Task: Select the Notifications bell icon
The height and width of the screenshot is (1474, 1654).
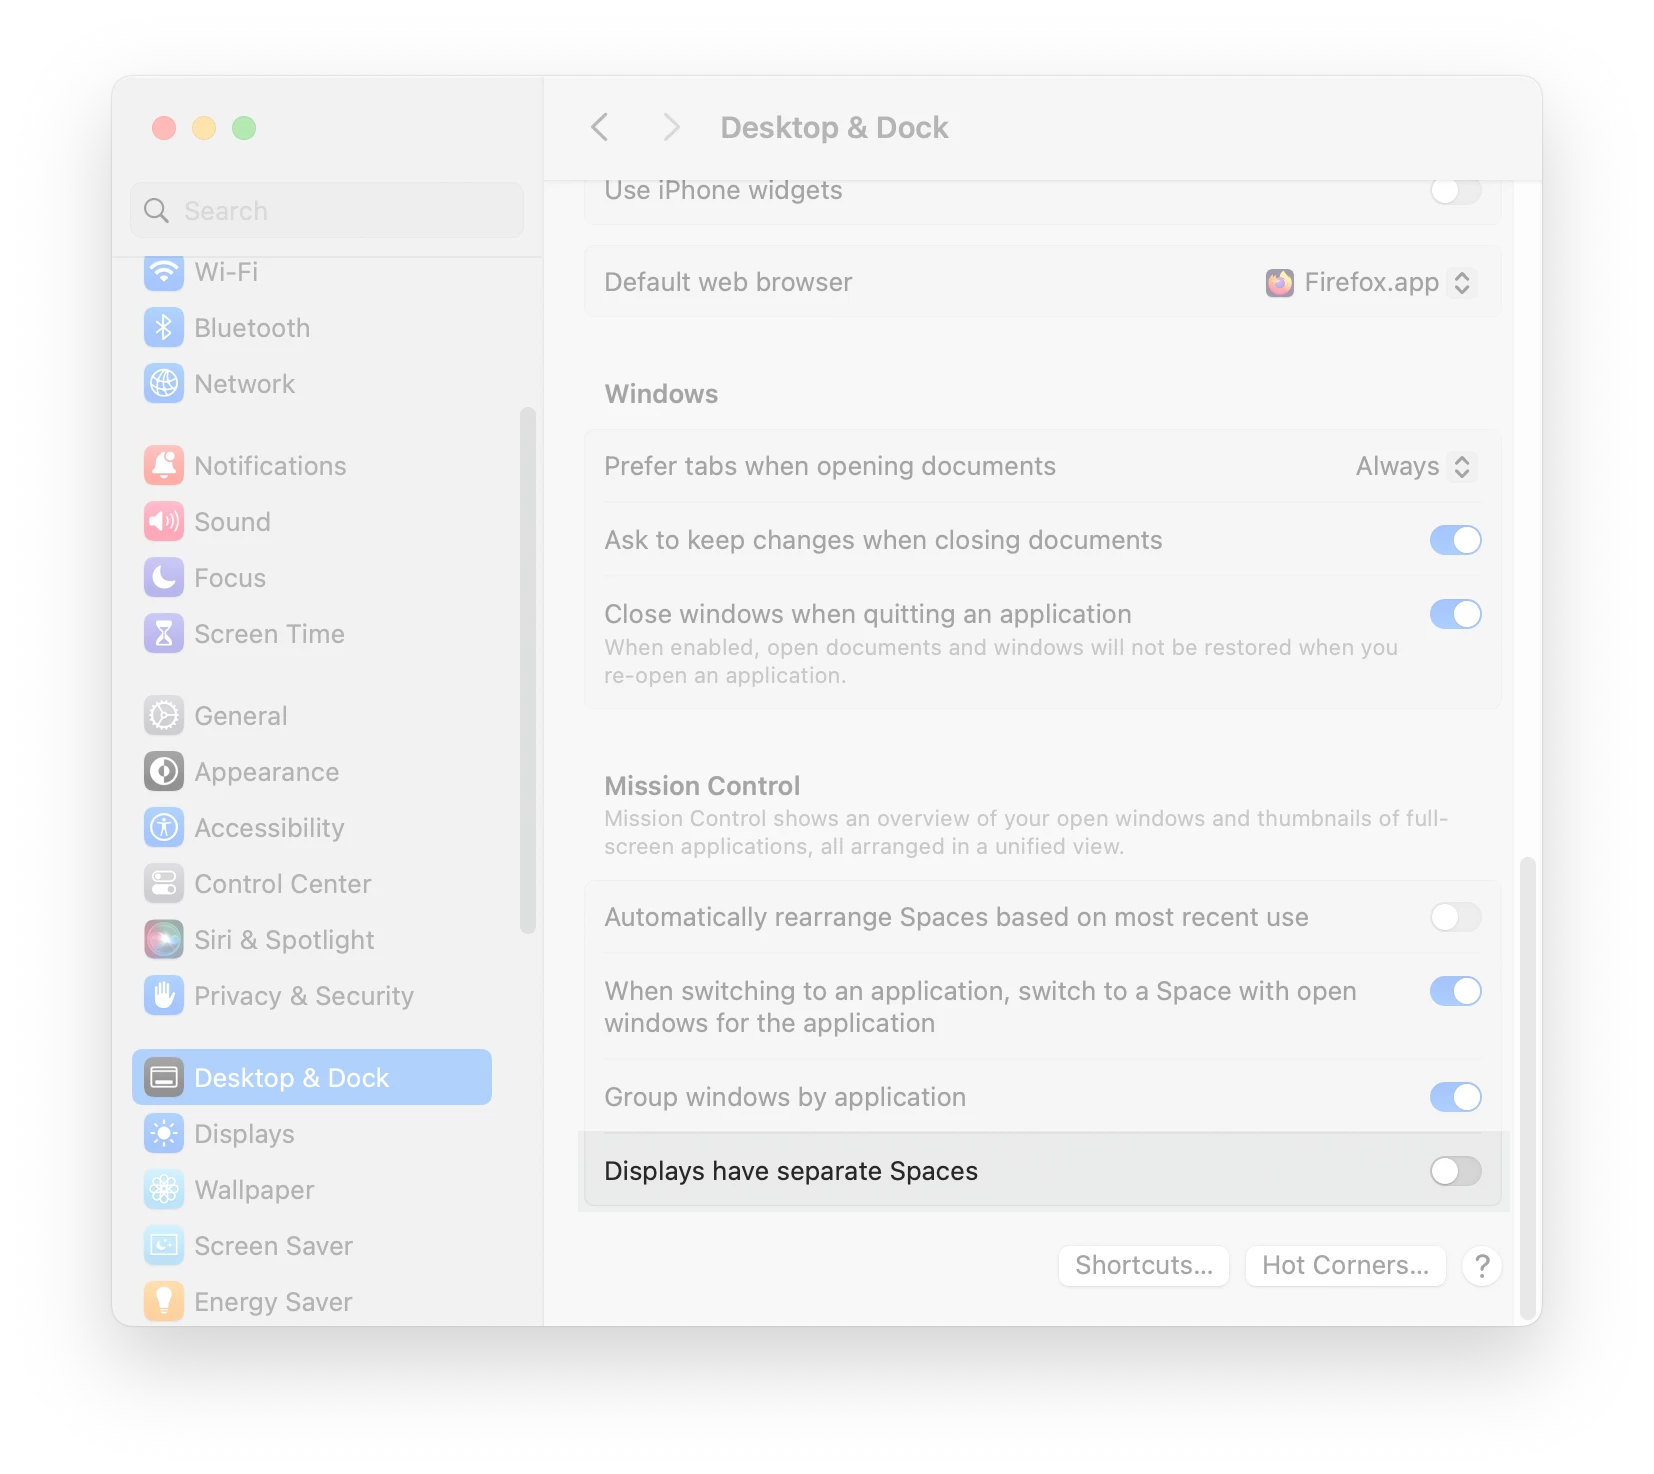Action: (164, 465)
